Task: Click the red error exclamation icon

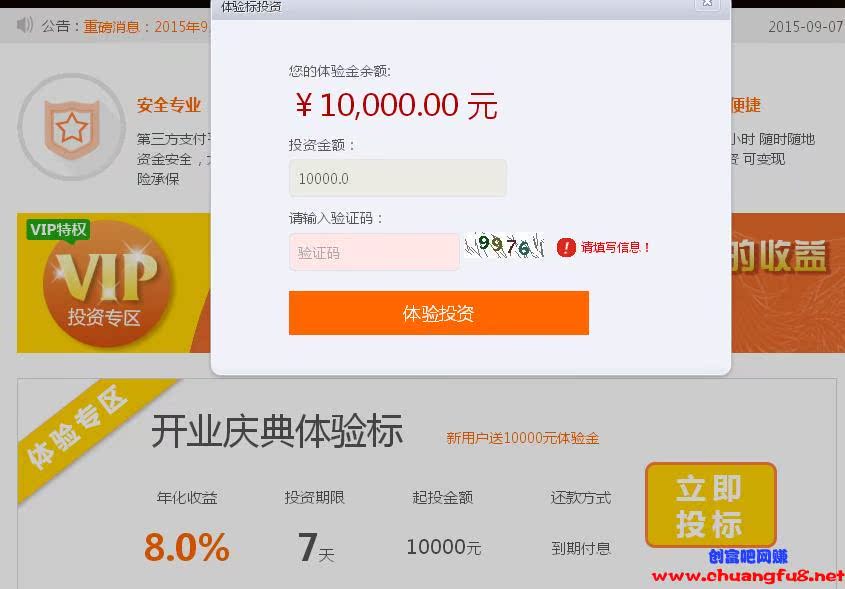Action: (566, 247)
